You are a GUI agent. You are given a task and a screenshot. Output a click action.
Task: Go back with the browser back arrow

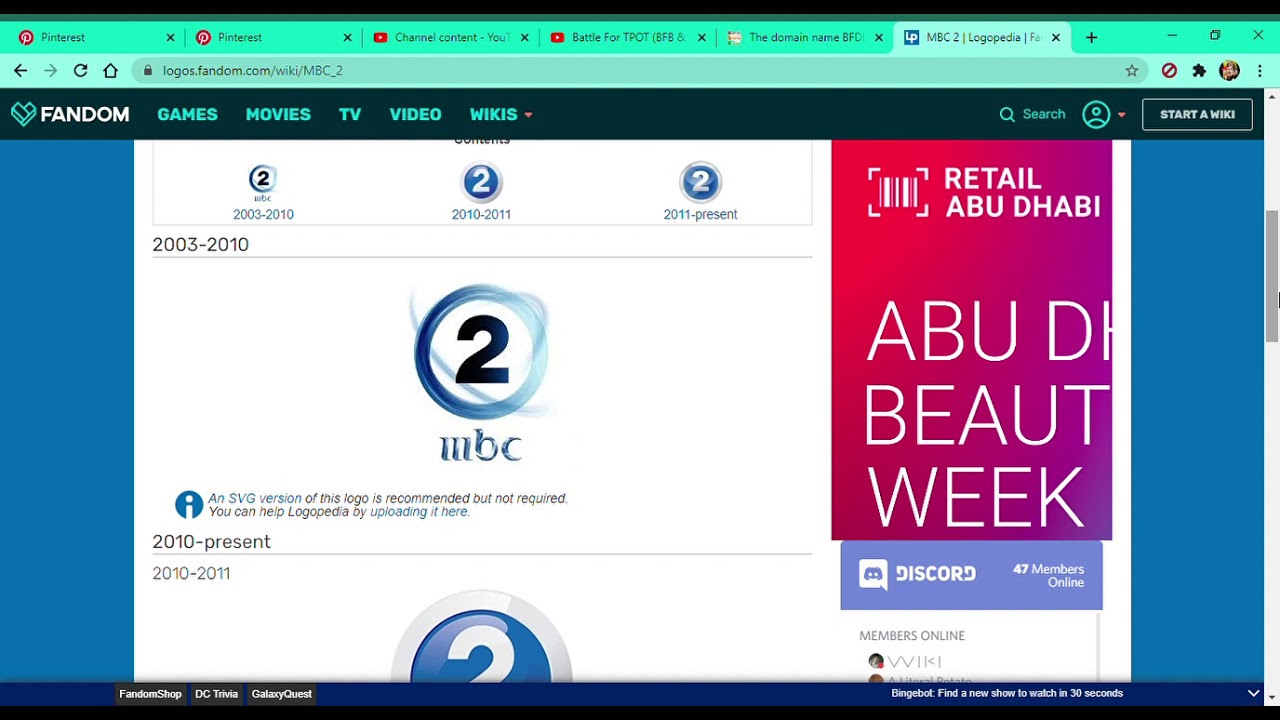(20, 71)
